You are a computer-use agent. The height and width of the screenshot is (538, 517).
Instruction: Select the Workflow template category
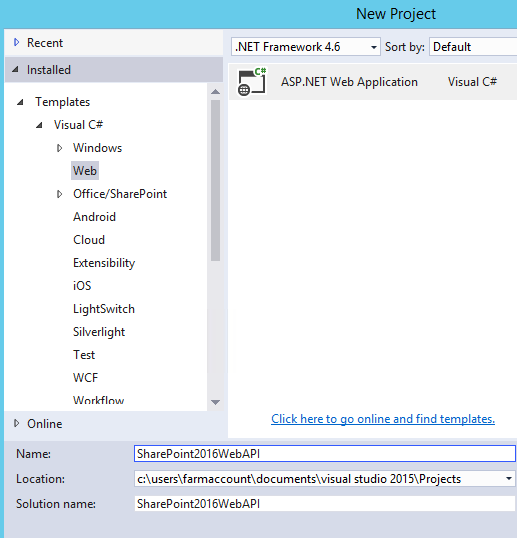(98, 400)
